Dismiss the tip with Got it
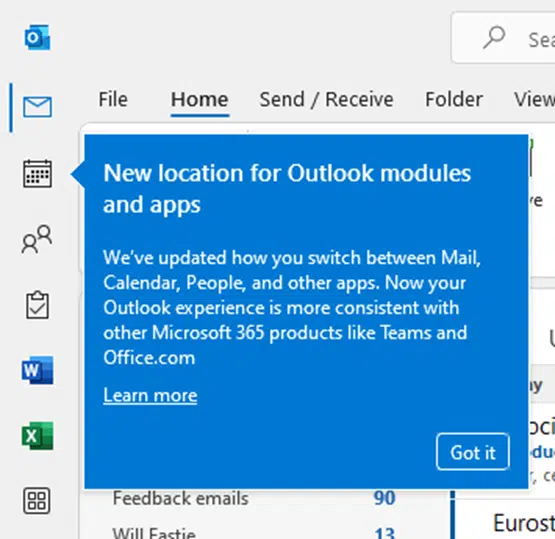 [473, 452]
